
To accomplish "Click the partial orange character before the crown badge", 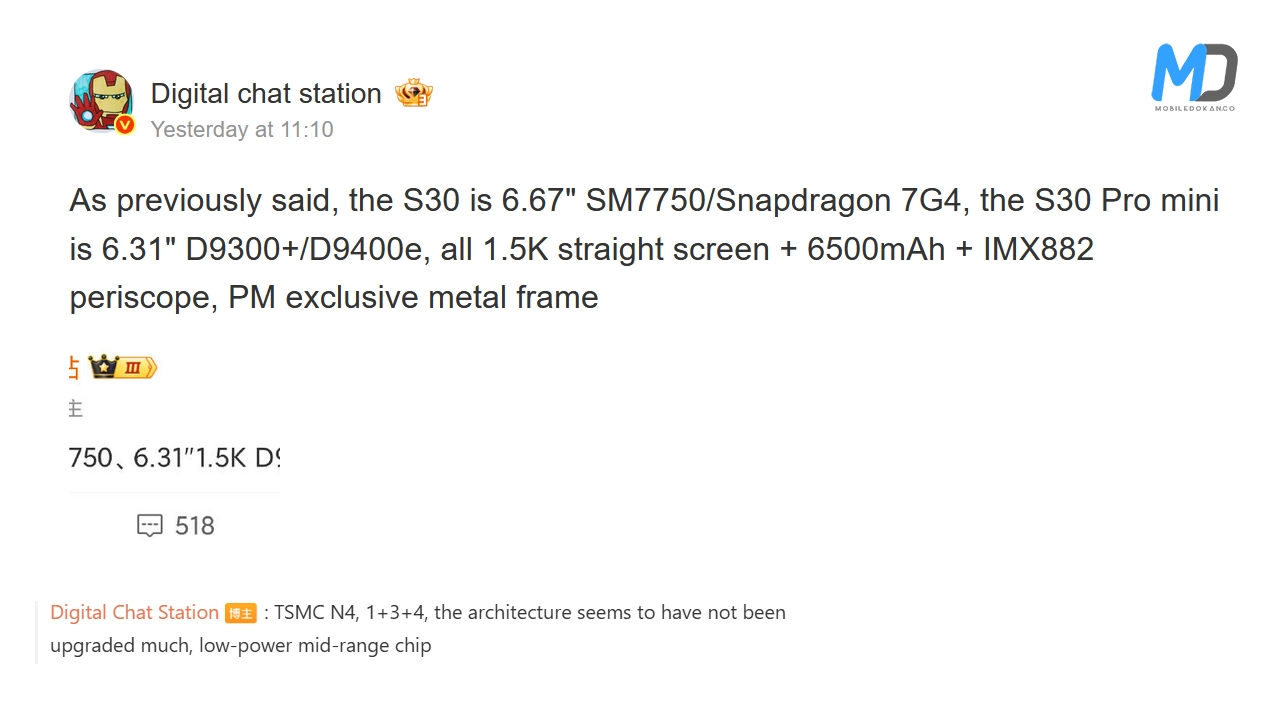I will [x=74, y=367].
